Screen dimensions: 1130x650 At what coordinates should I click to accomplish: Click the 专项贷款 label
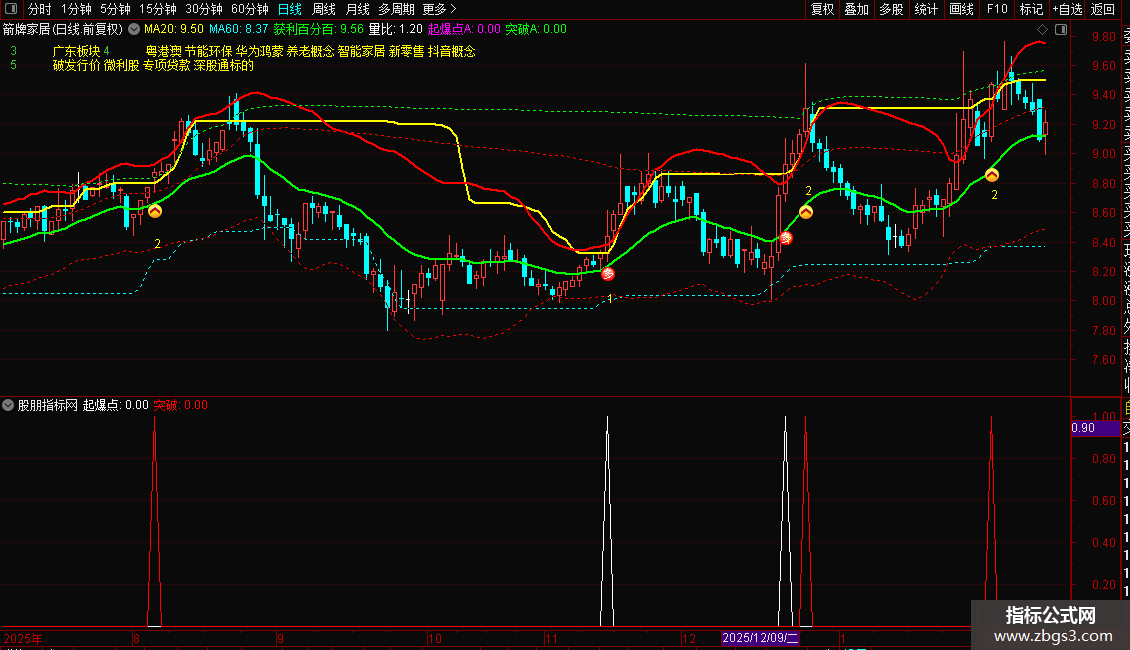coord(166,66)
